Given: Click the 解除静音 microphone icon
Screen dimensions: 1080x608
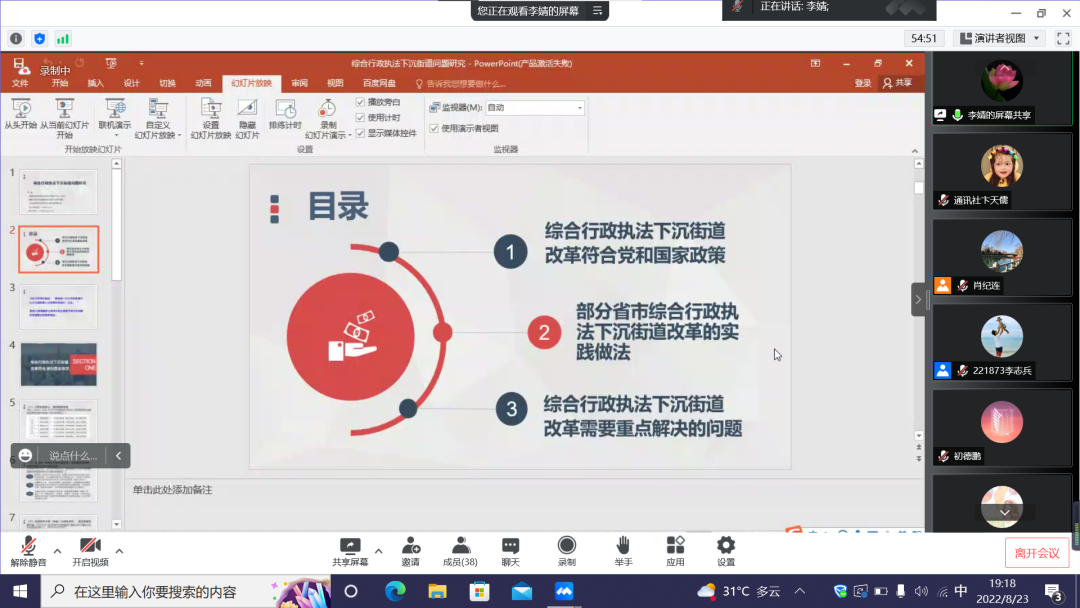Looking at the screenshot, I should 28,546.
